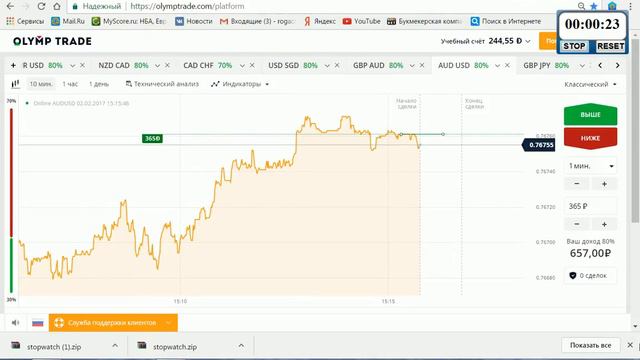Image resolution: width=640 pixels, height=360 pixels.
Task: Bookmark the page using the star icon
Action: point(594,6)
